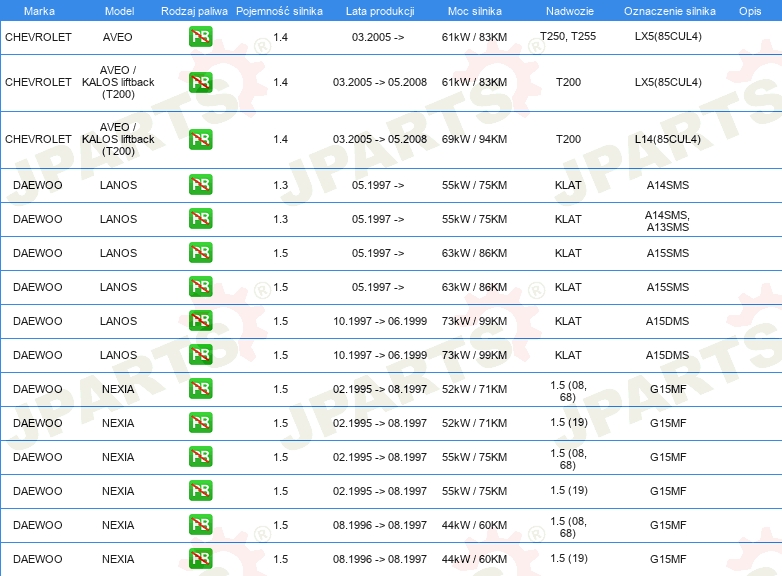Image resolution: width=782 pixels, height=576 pixels.
Task: Click the Opis column header
Action: coord(750,11)
